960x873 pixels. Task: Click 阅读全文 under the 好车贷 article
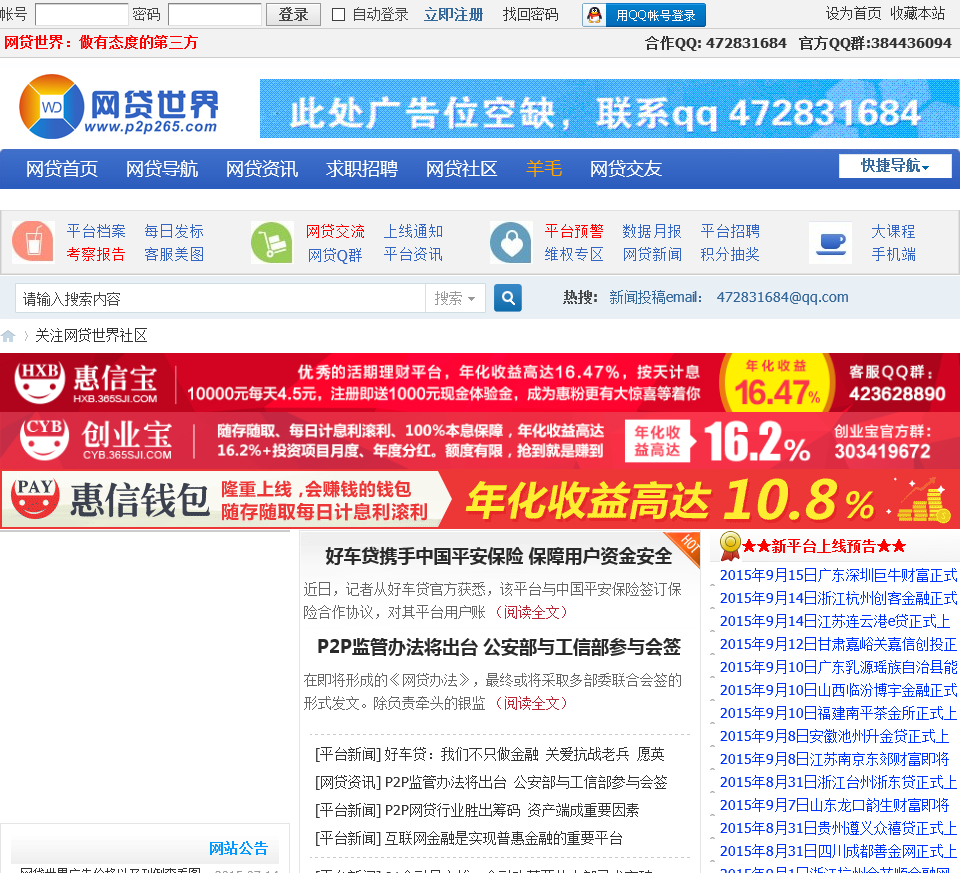coord(531,612)
